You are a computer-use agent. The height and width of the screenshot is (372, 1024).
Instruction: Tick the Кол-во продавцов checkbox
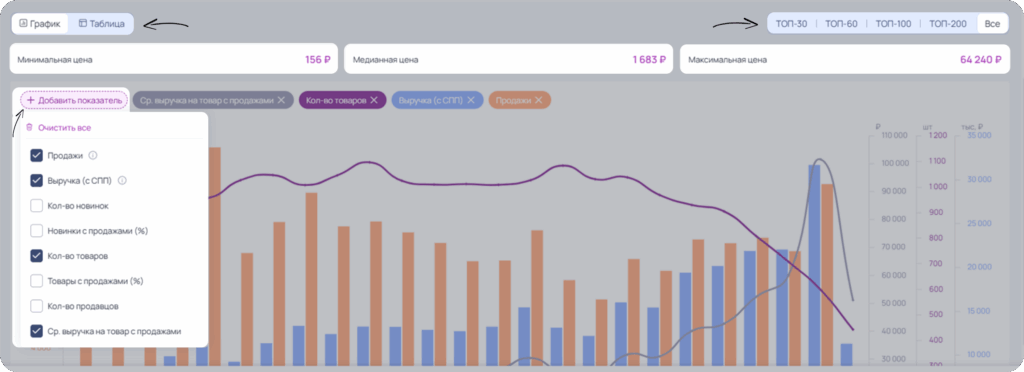[x=37, y=306]
